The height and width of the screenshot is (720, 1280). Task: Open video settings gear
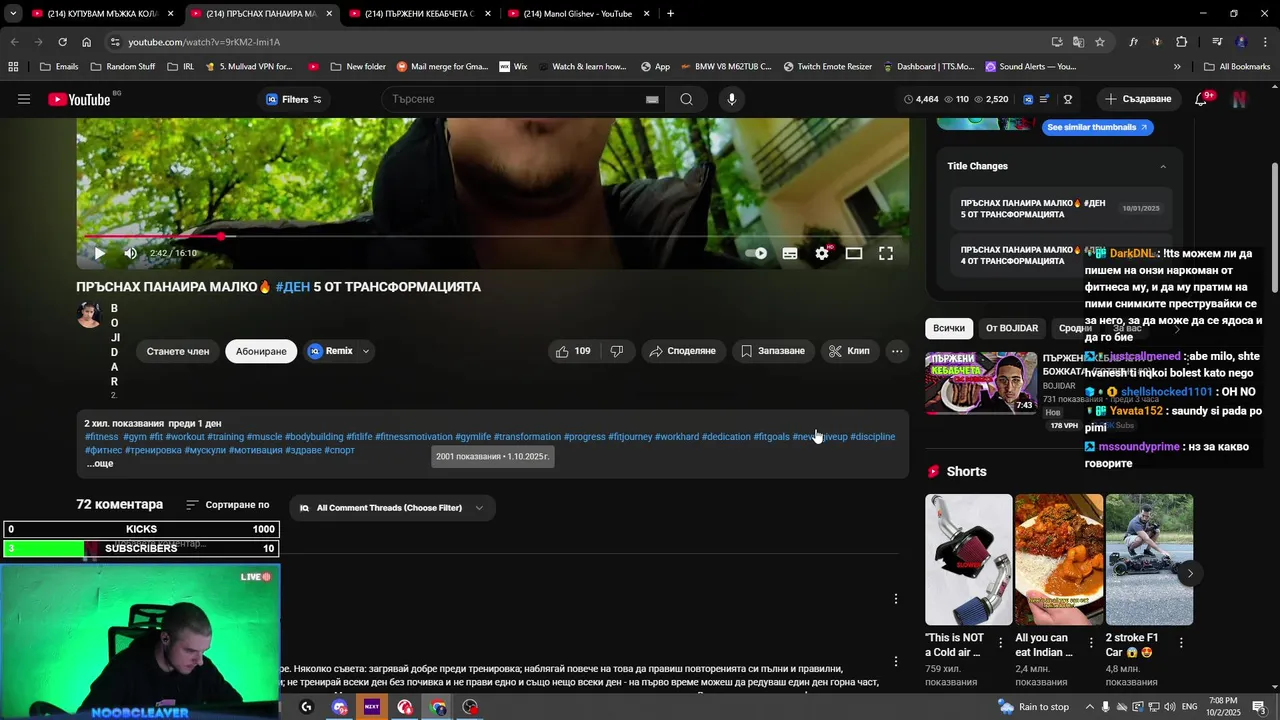822,253
